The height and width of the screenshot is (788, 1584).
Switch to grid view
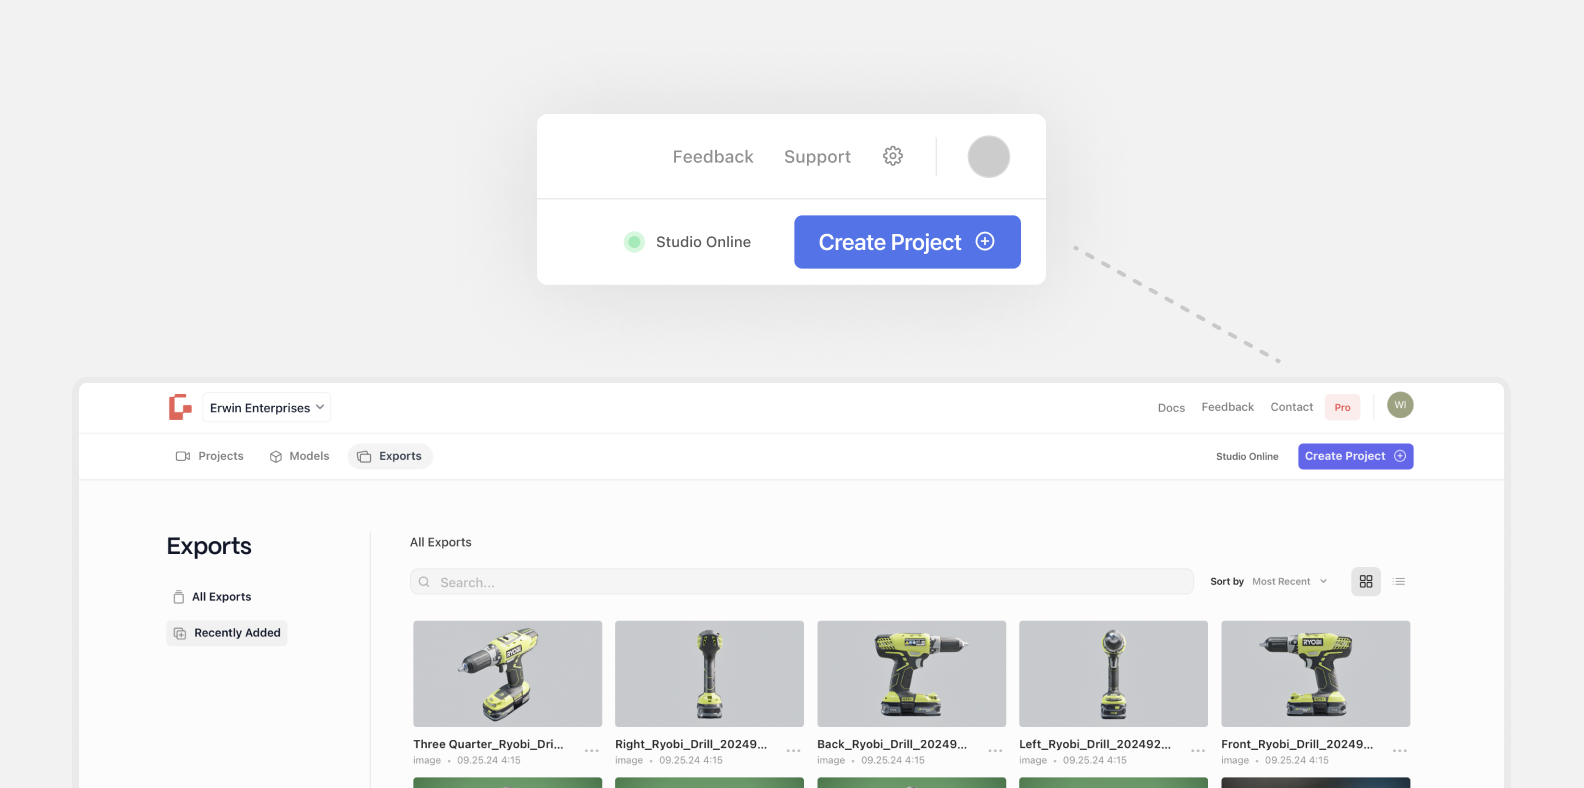pos(1366,581)
